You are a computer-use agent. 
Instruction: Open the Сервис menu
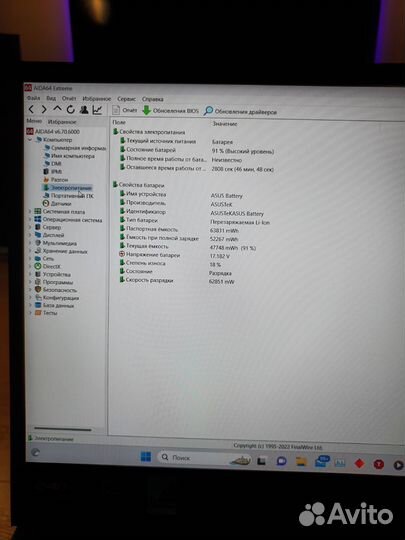pyautogui.click(x=126, y=99)
